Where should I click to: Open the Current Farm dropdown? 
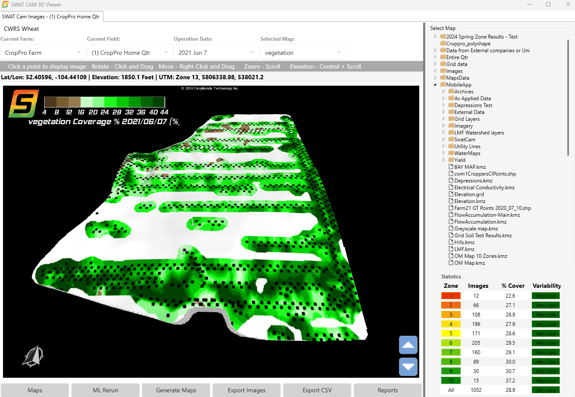[x=43, y=53]
